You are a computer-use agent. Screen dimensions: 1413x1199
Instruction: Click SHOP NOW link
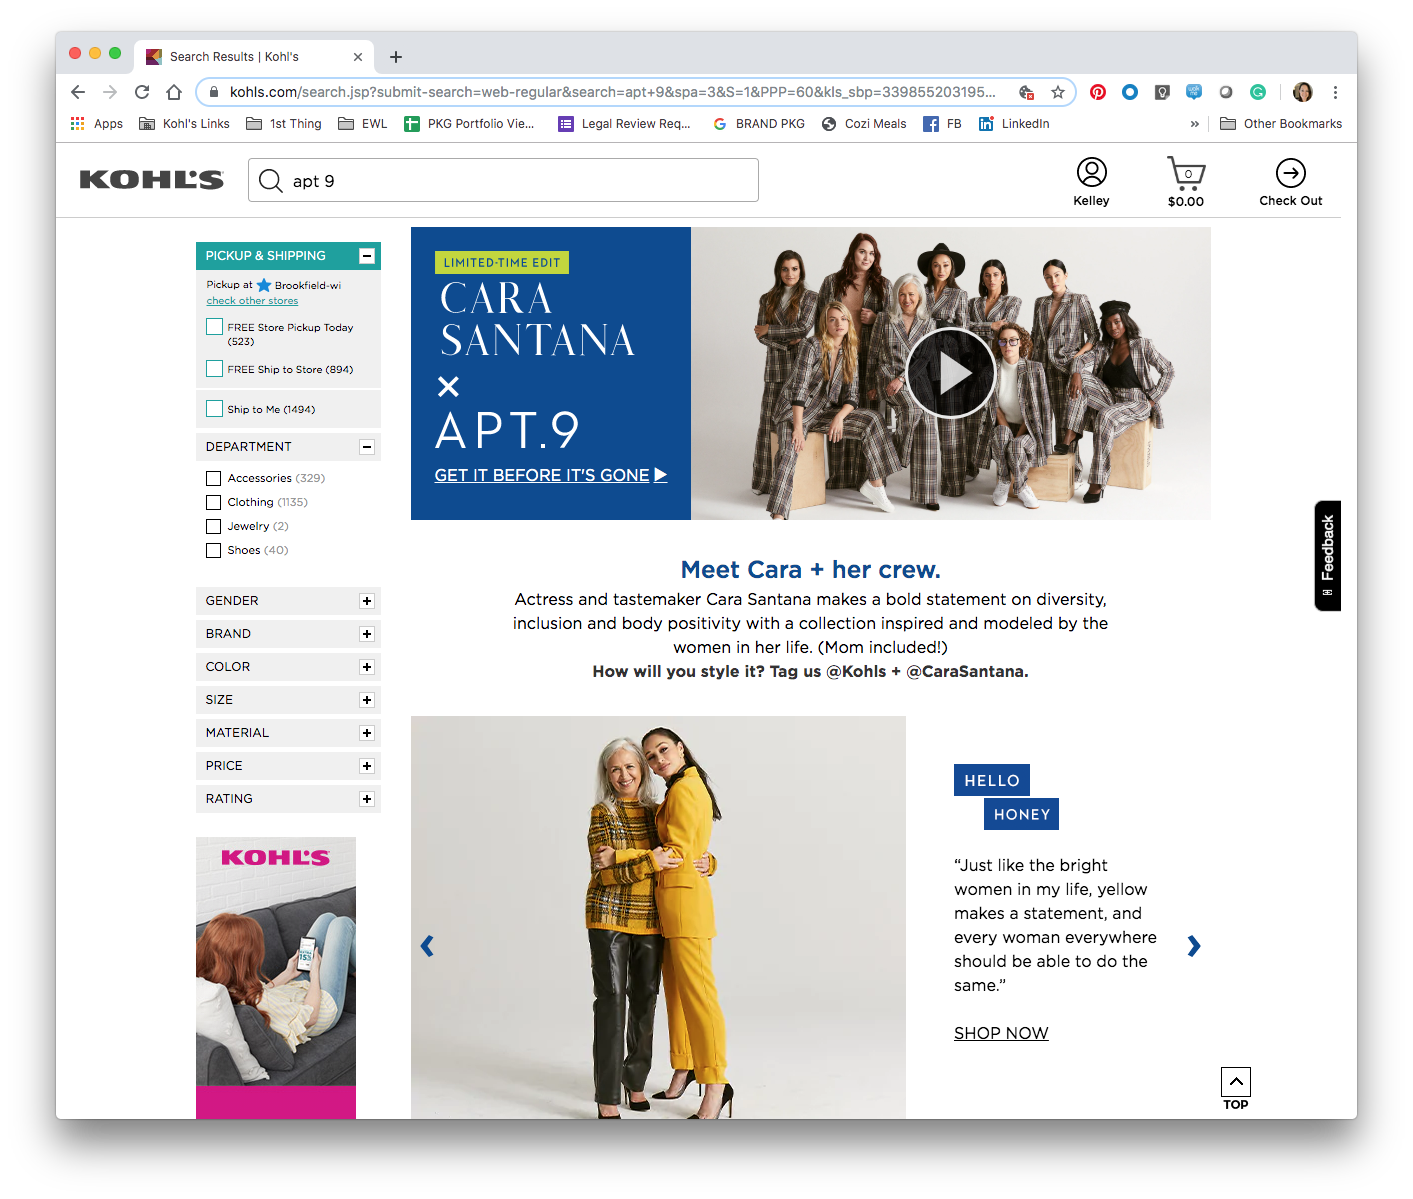coord(1001,1033)
